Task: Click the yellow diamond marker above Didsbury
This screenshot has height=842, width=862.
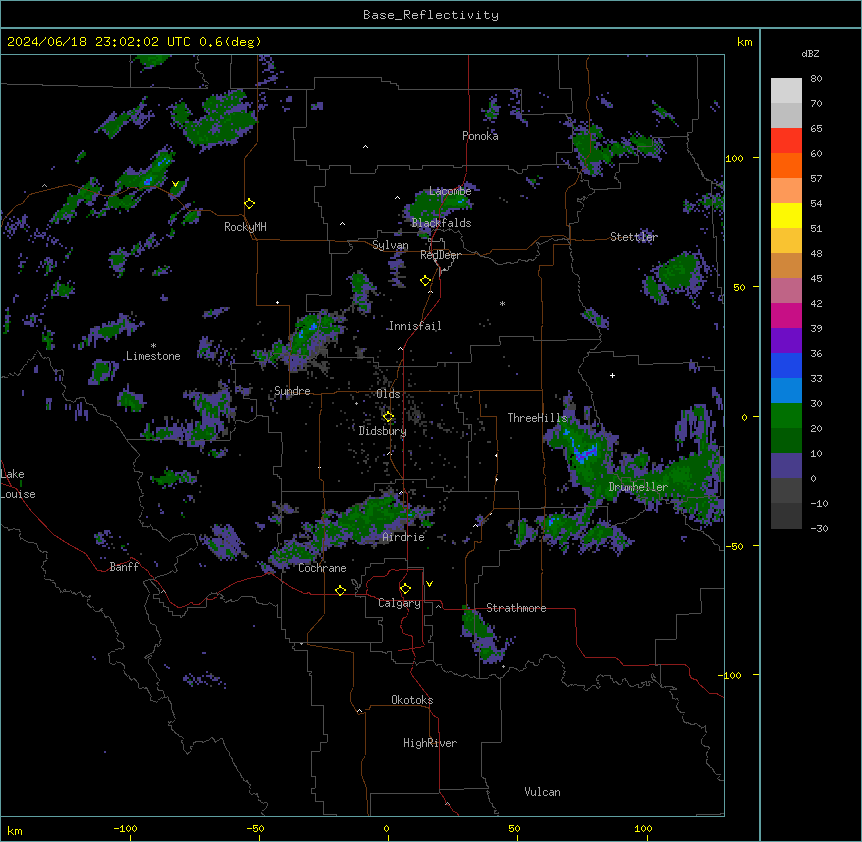Action: 388,417
